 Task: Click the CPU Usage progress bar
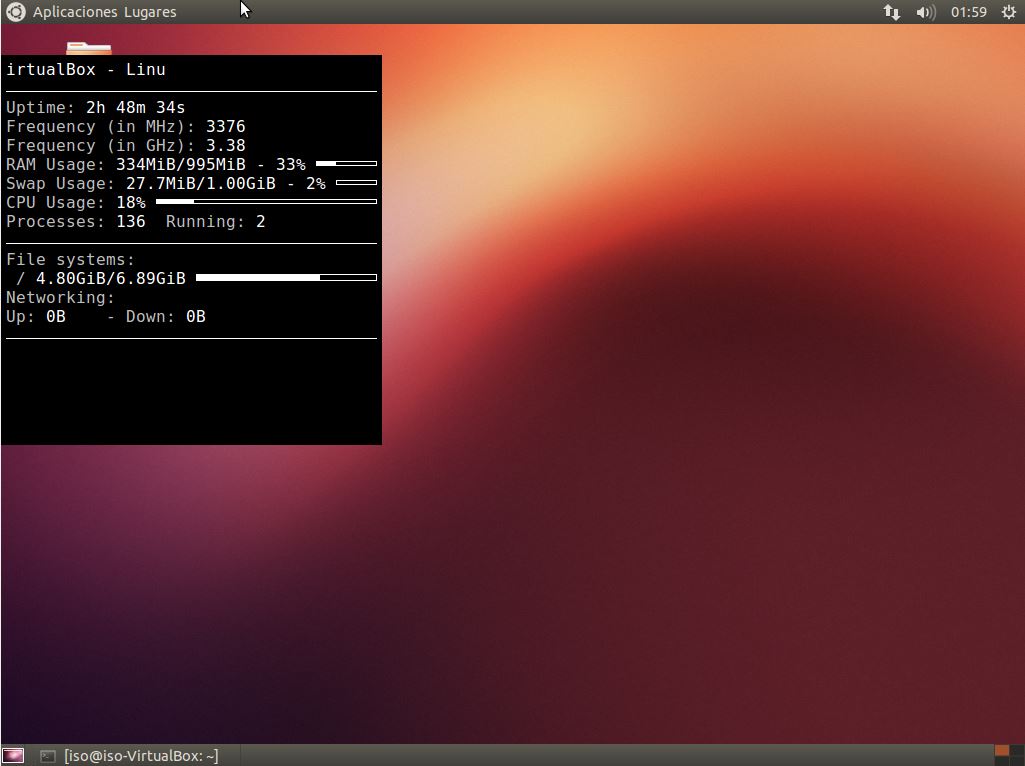tap(266, 201)
